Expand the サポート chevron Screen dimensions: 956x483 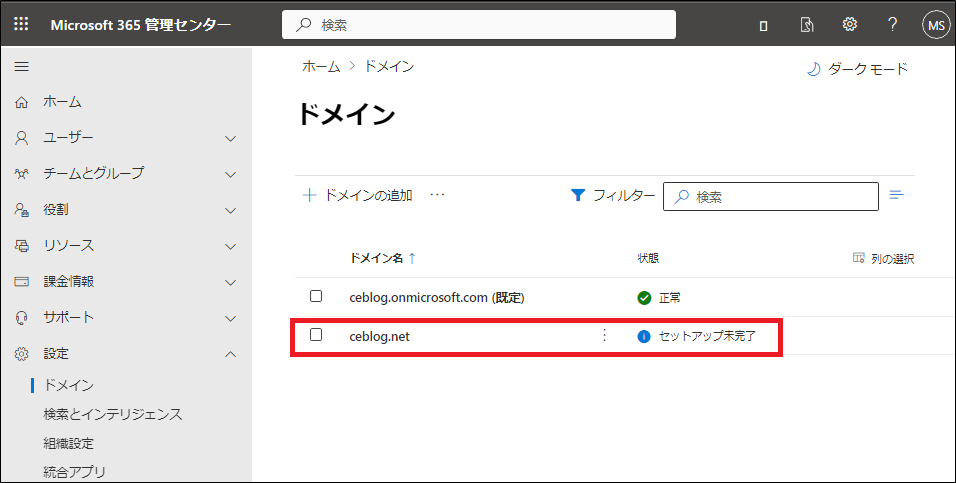coord(230,318)
